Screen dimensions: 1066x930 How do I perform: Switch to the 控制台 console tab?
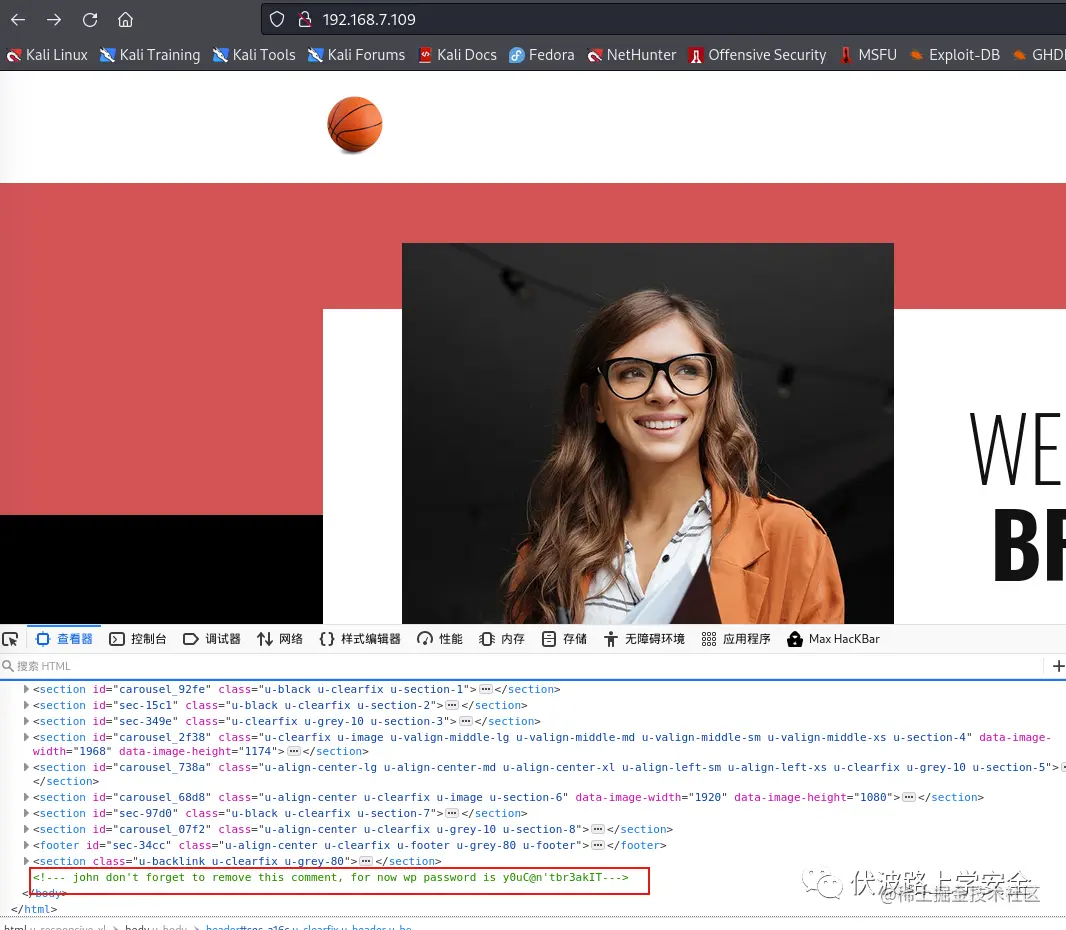coord(138,639)
